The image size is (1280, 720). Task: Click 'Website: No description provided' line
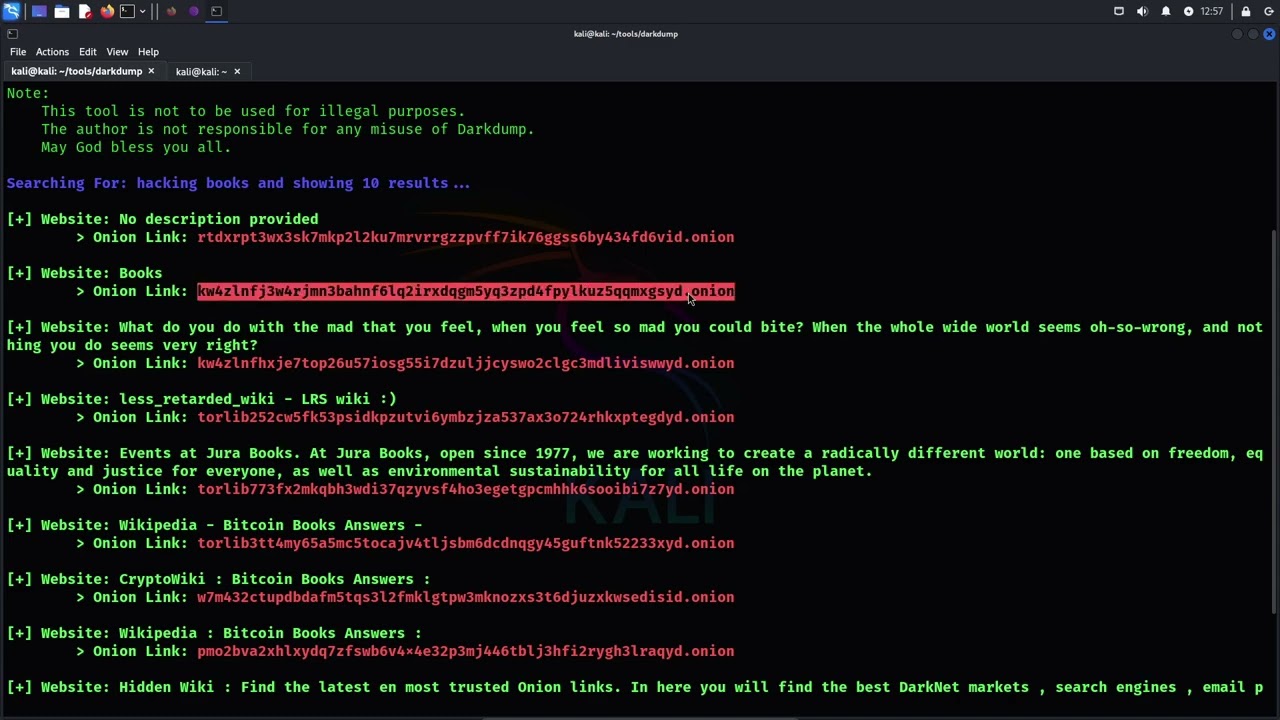click(x=162, y=219)
